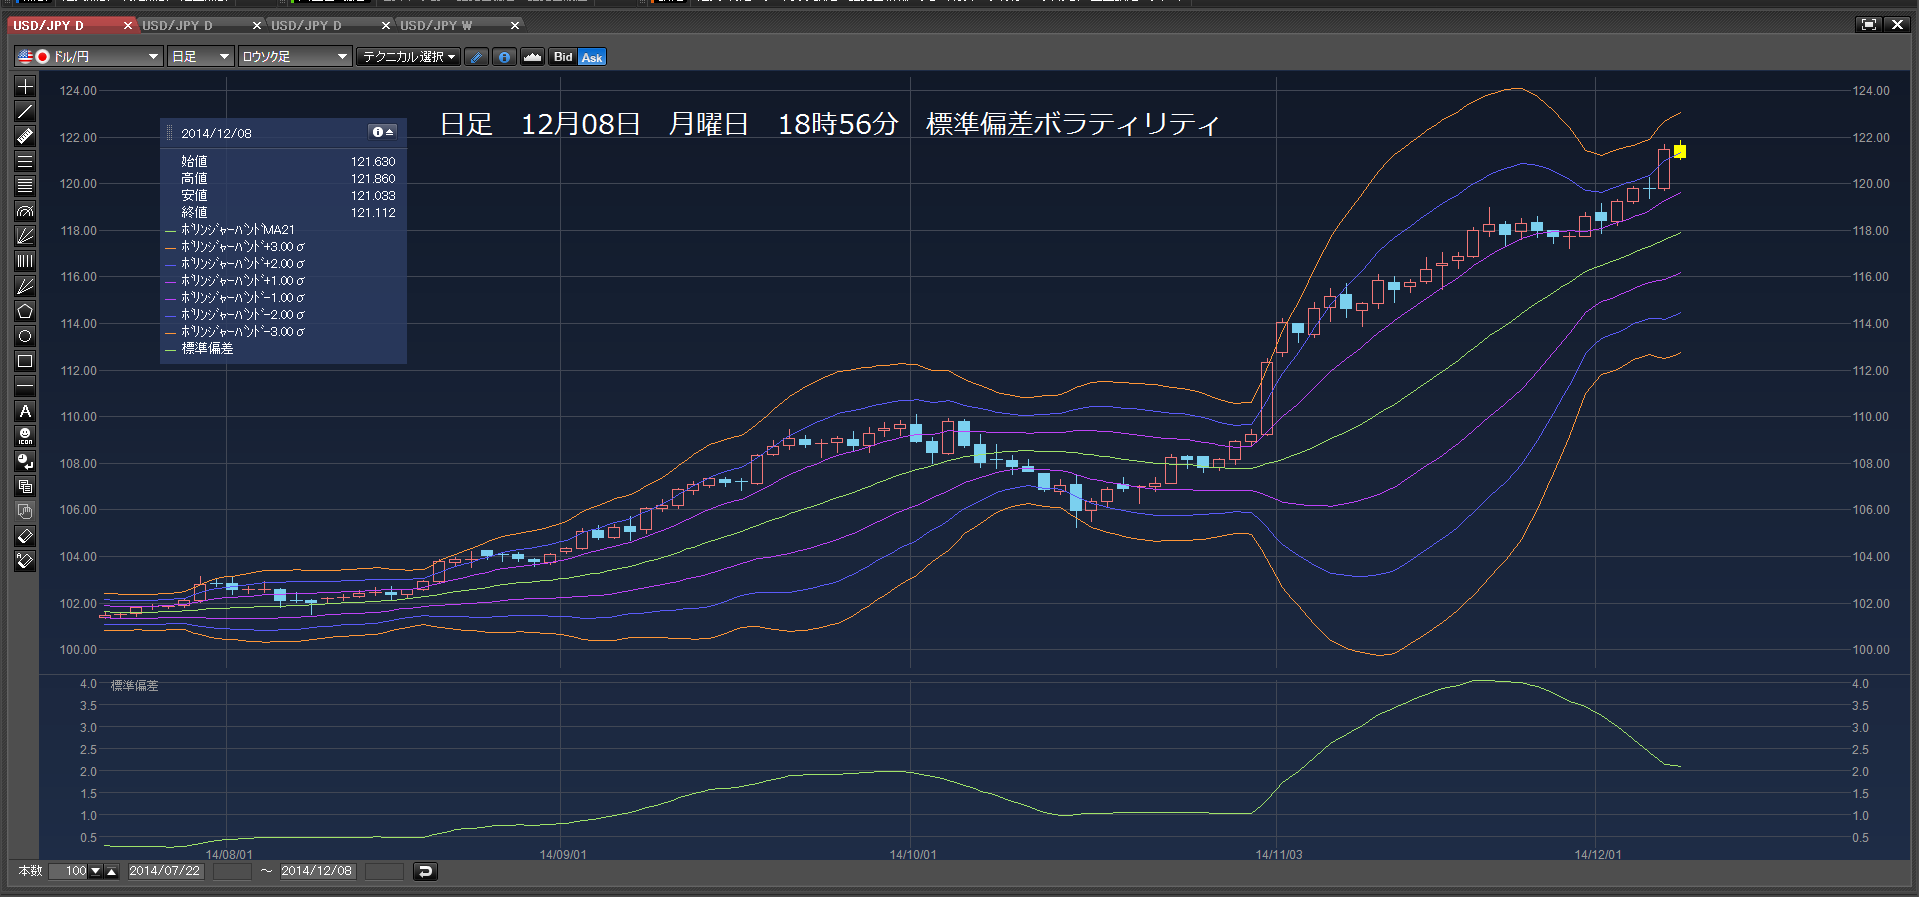Image resolution: width=1919 pixels, height=897 pixels.
Task: Click the 標準偏差 entry in info panel
Action: (x=200, y=348)
